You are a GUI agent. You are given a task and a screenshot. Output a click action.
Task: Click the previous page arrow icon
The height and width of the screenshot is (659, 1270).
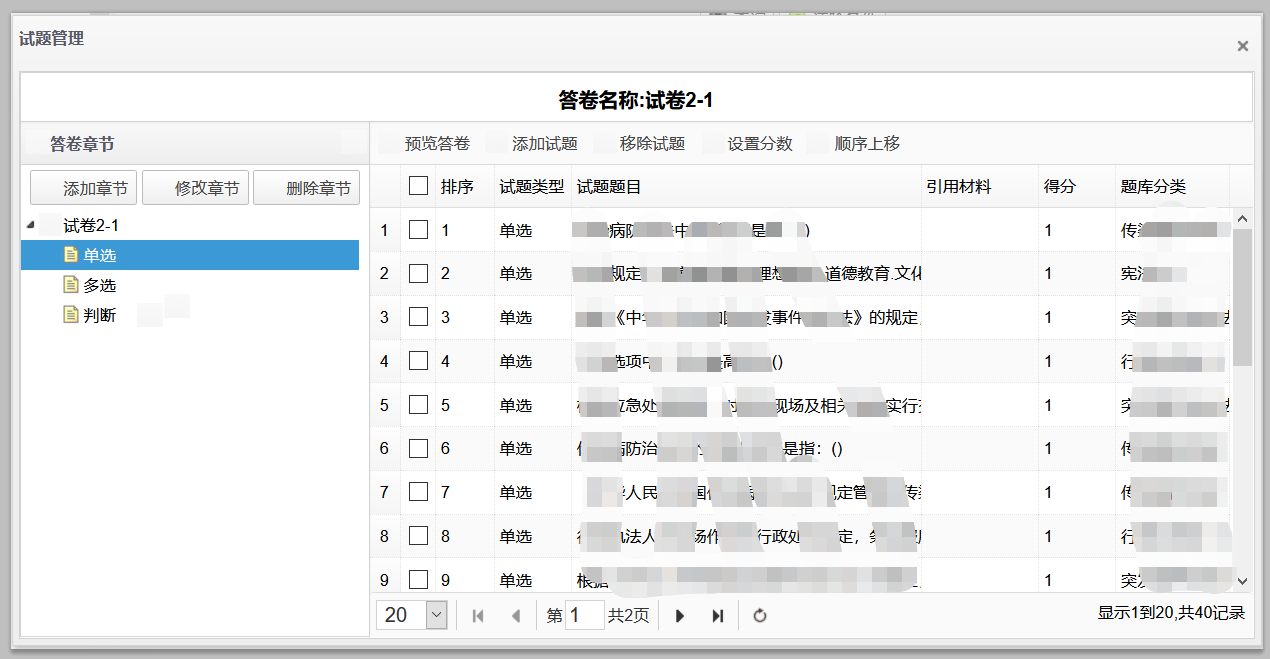[x=516, y=615]
